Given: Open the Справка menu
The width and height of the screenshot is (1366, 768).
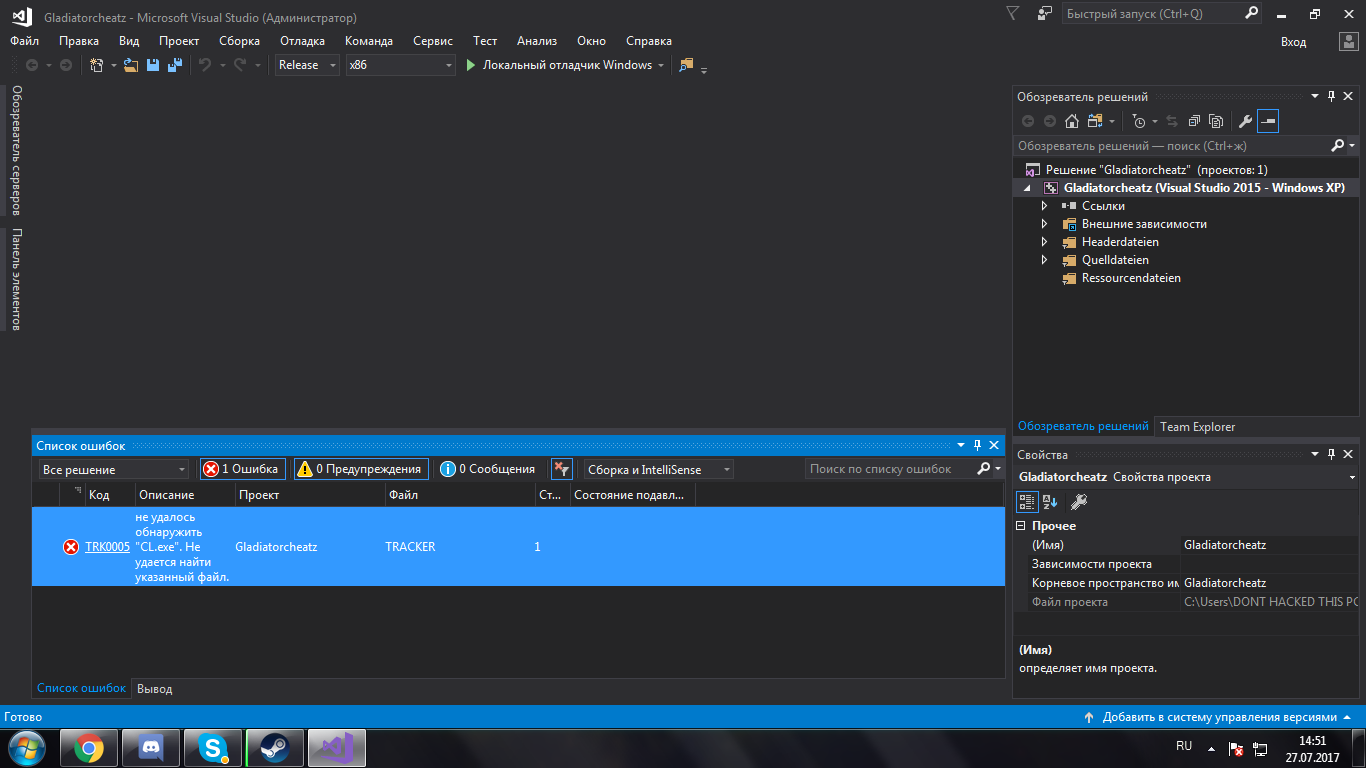Looking at the screenshot, I should (x=649, y=41).
